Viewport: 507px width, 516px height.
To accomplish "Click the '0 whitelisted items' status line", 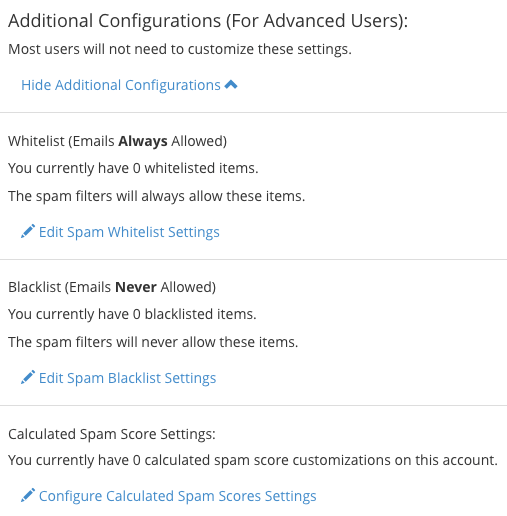I will point(133,168).
